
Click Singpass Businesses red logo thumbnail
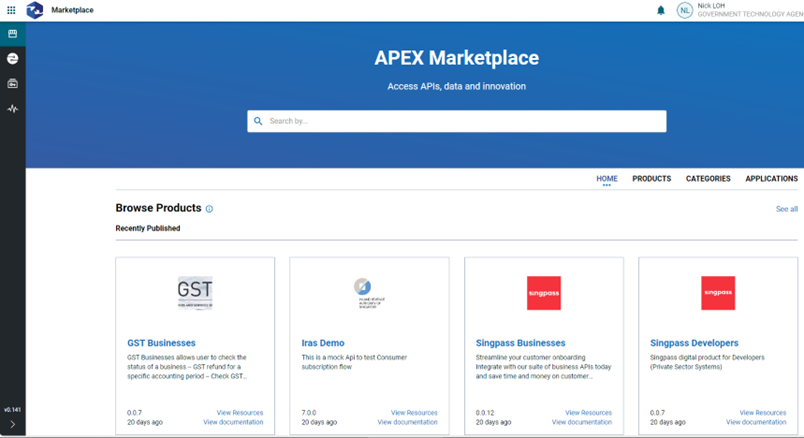click(x=544, y=293)
